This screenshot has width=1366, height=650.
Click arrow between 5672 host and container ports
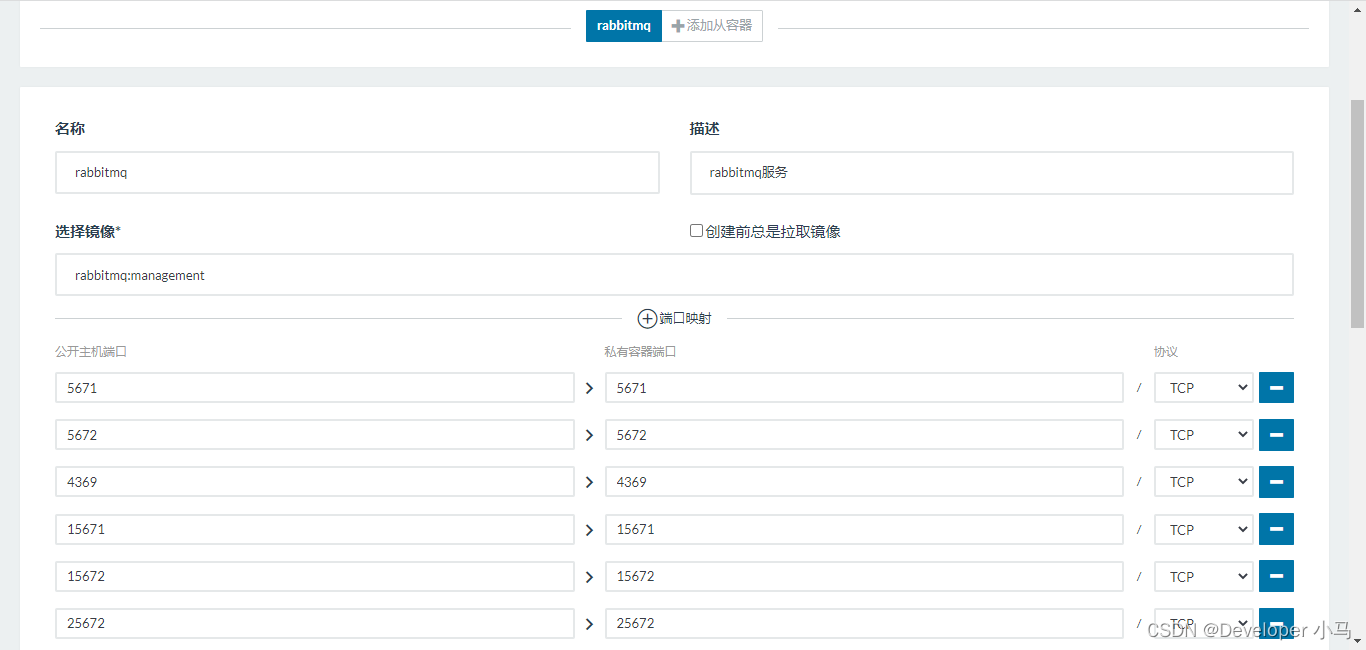[589, 435]
